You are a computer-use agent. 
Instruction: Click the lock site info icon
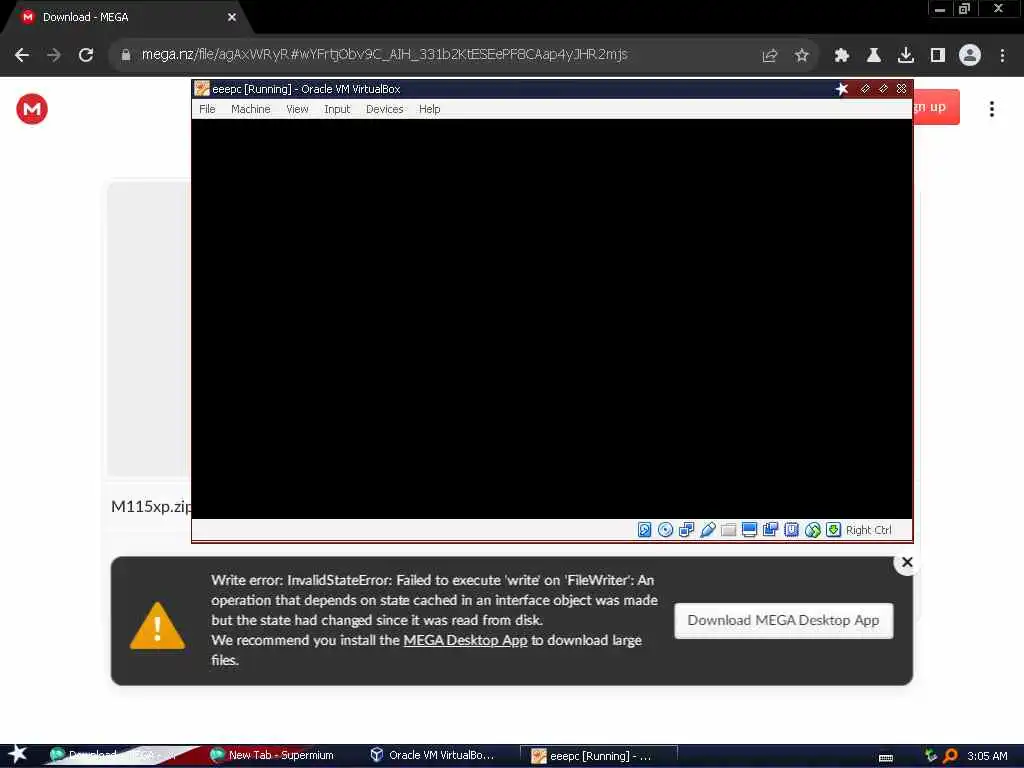126,55
